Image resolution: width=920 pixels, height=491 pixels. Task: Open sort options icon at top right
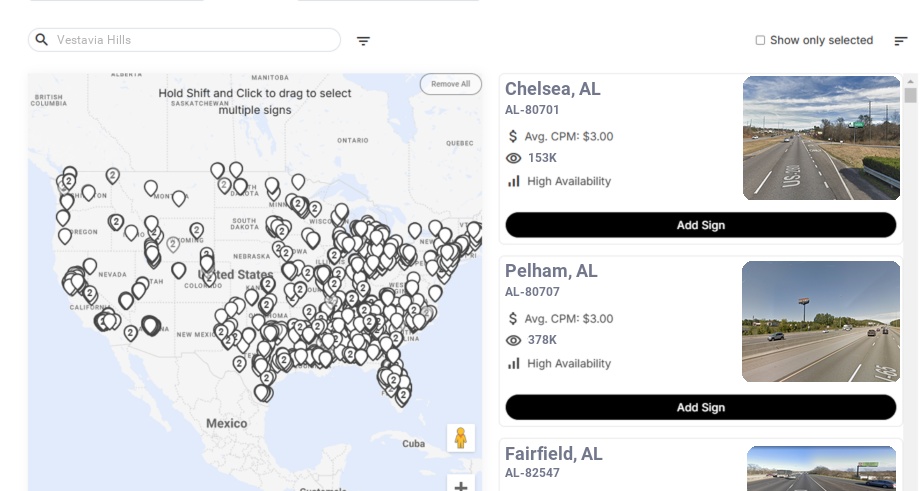pos(900,41)
